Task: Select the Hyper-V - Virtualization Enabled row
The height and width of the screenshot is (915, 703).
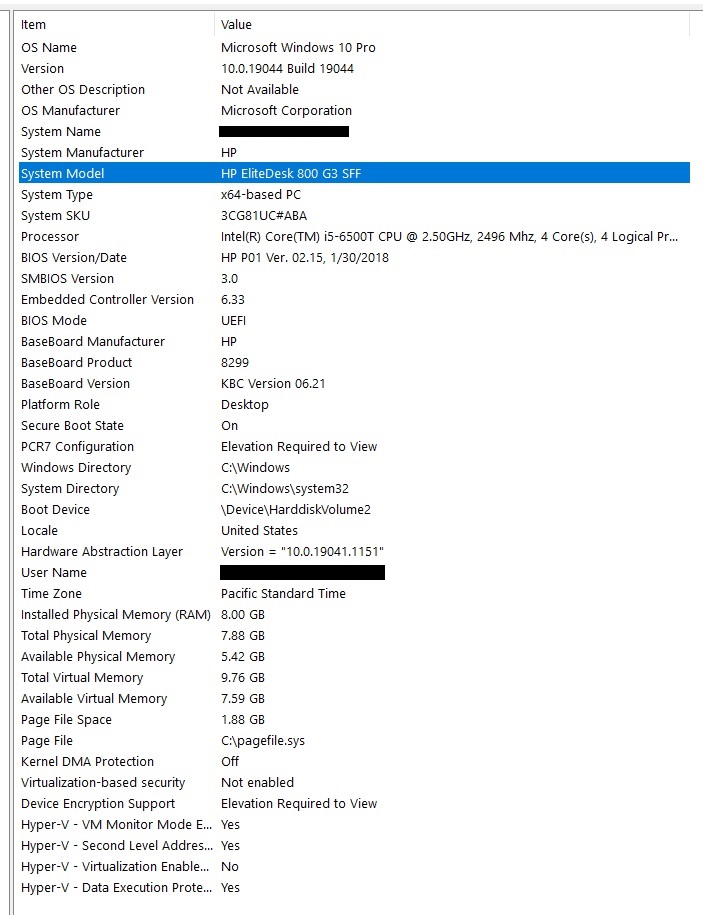Action: tap(354, 867)
